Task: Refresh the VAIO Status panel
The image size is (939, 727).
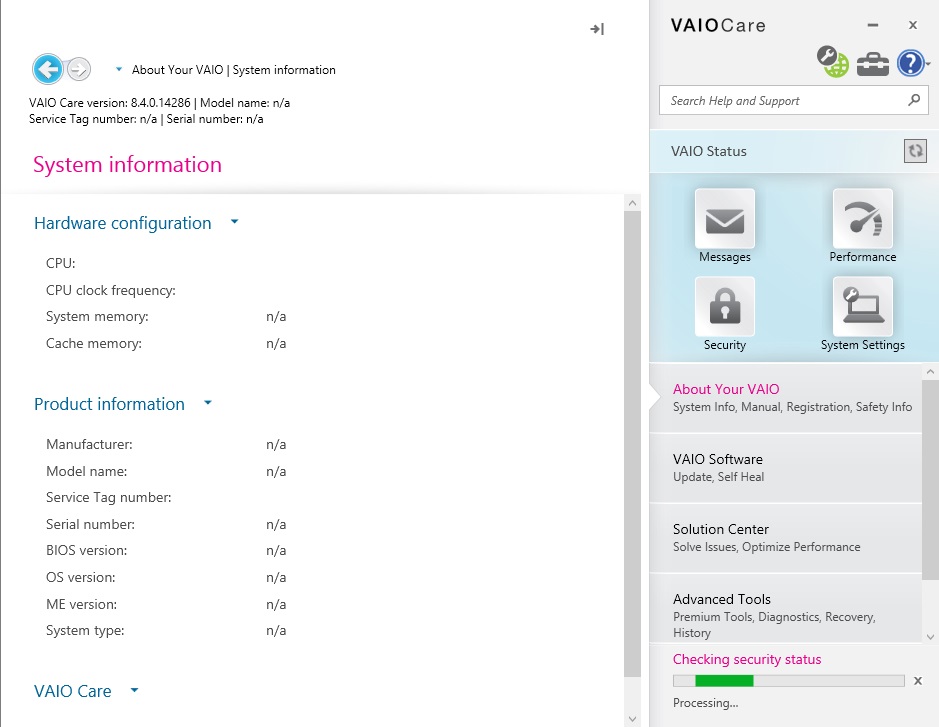Action: (914, 151)
